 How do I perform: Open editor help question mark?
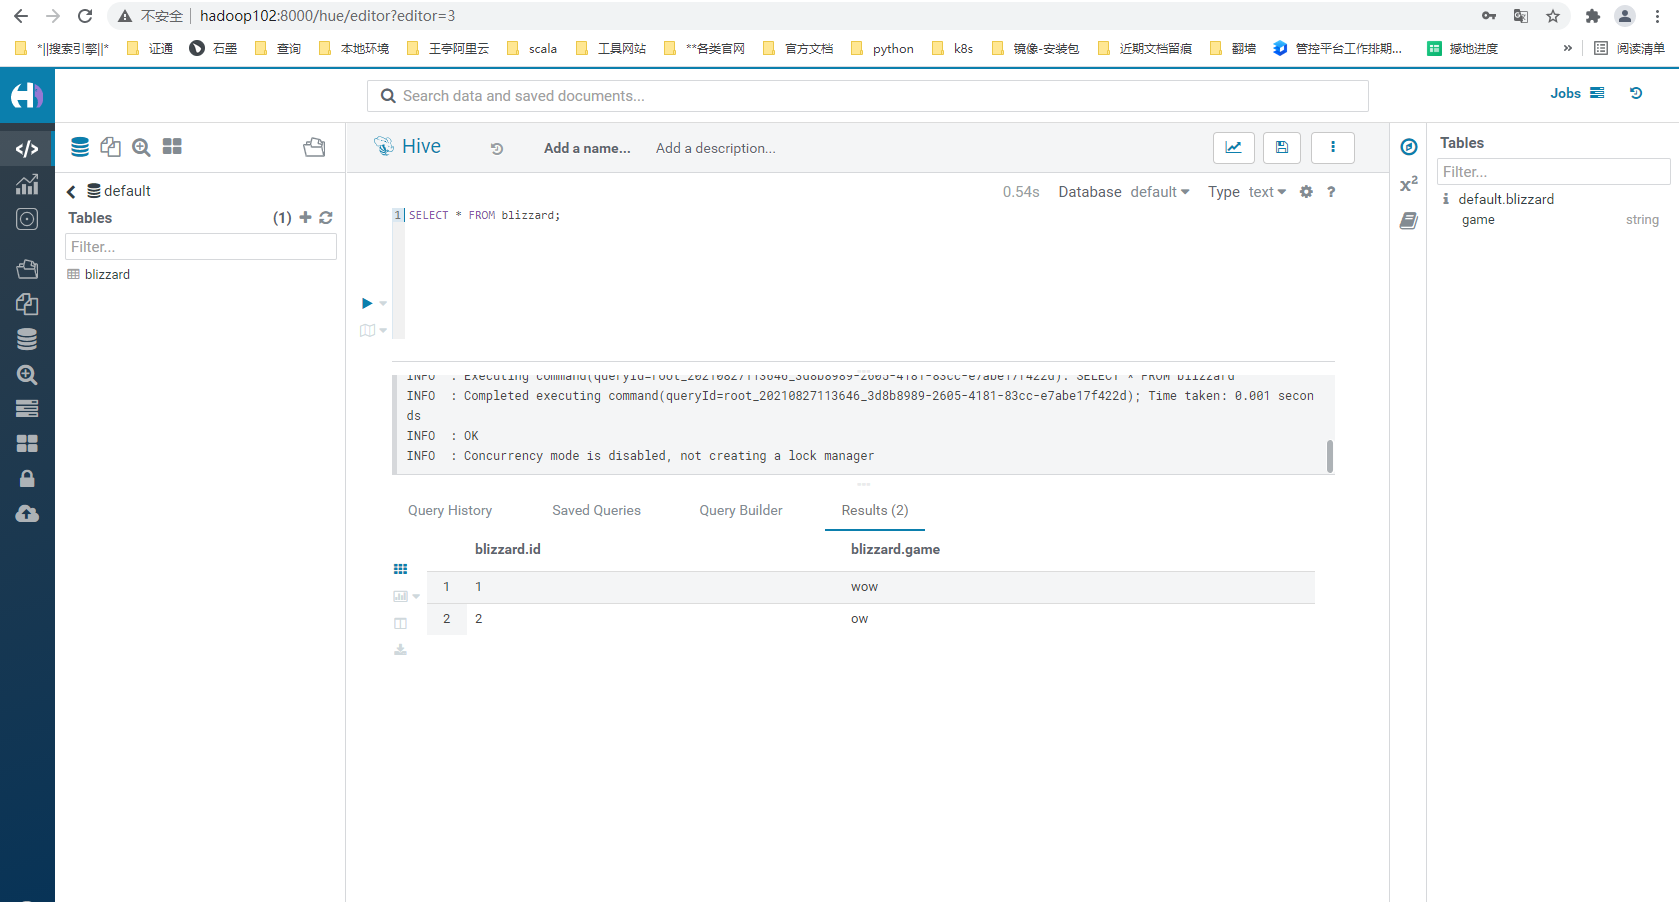[x=1331, y=192]
